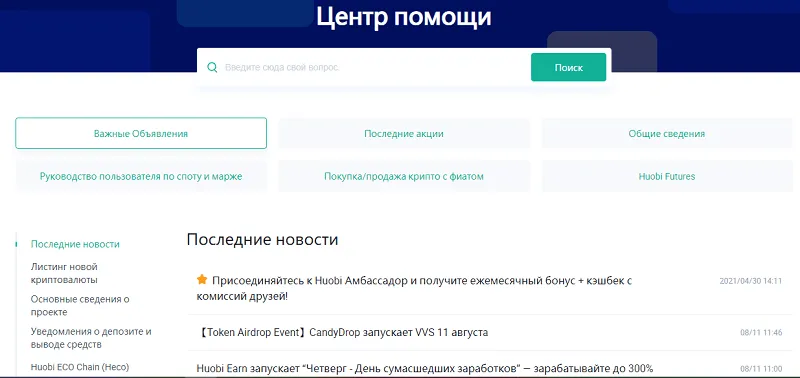
Task: Open the Общие сведения category
Action: 667,134
